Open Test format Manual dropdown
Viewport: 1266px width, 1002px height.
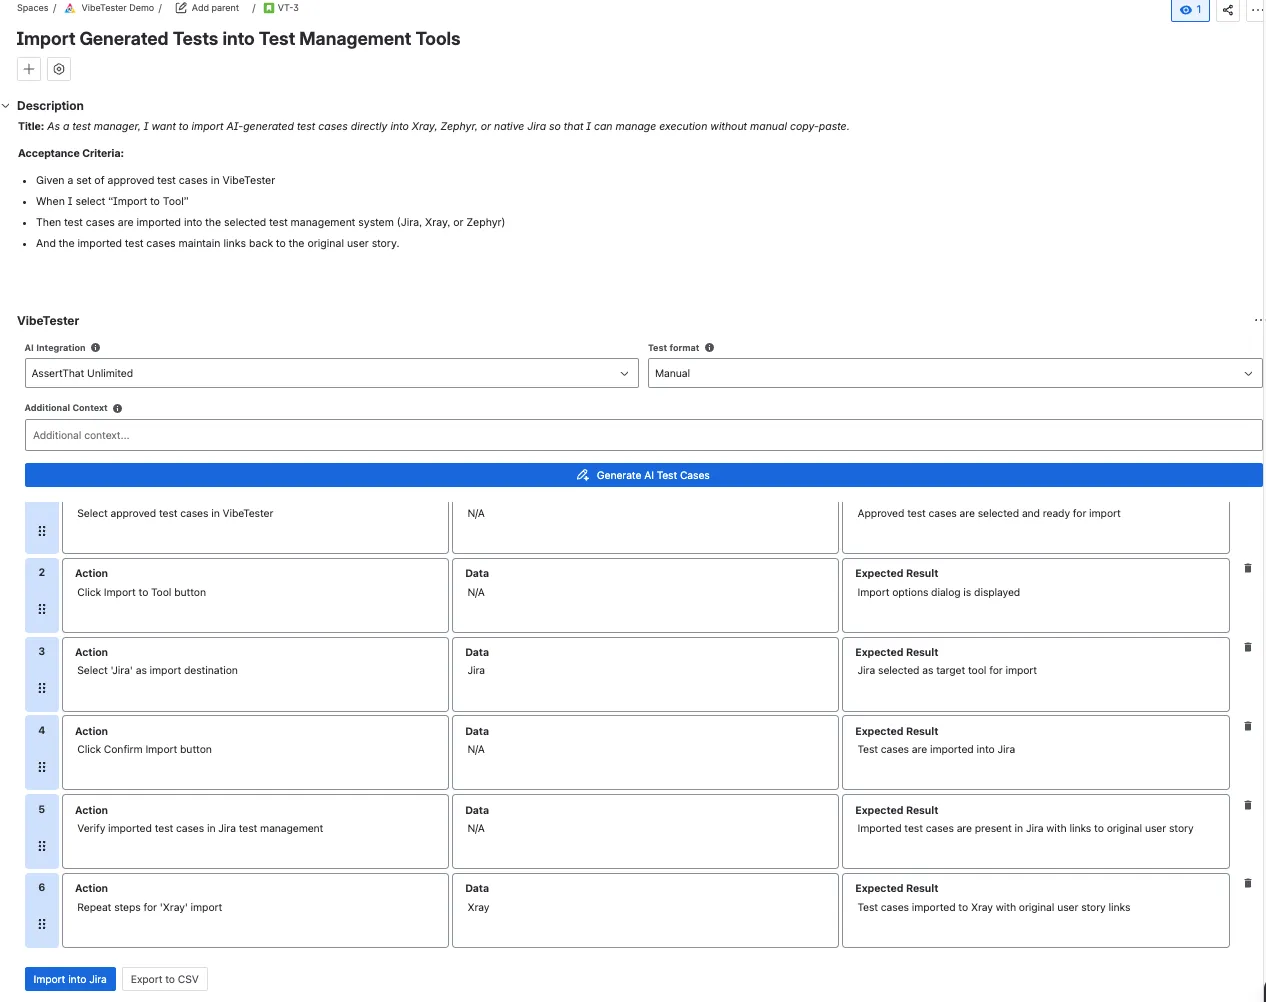click(955, 373)
